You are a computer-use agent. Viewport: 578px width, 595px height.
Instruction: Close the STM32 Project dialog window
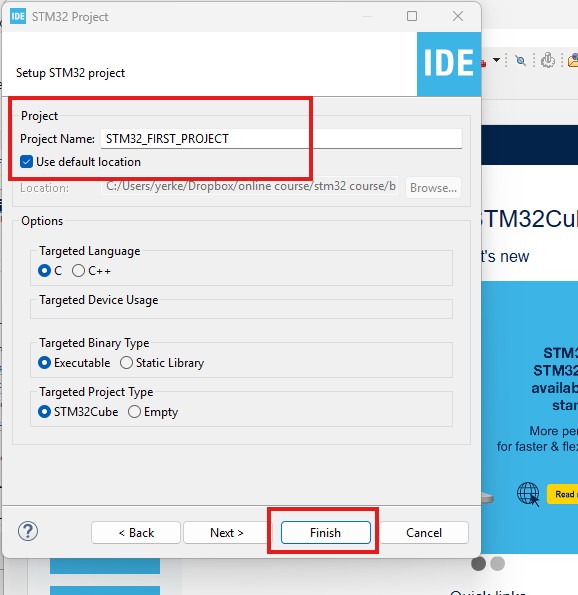pyautogui.click(x=458, y=16)
